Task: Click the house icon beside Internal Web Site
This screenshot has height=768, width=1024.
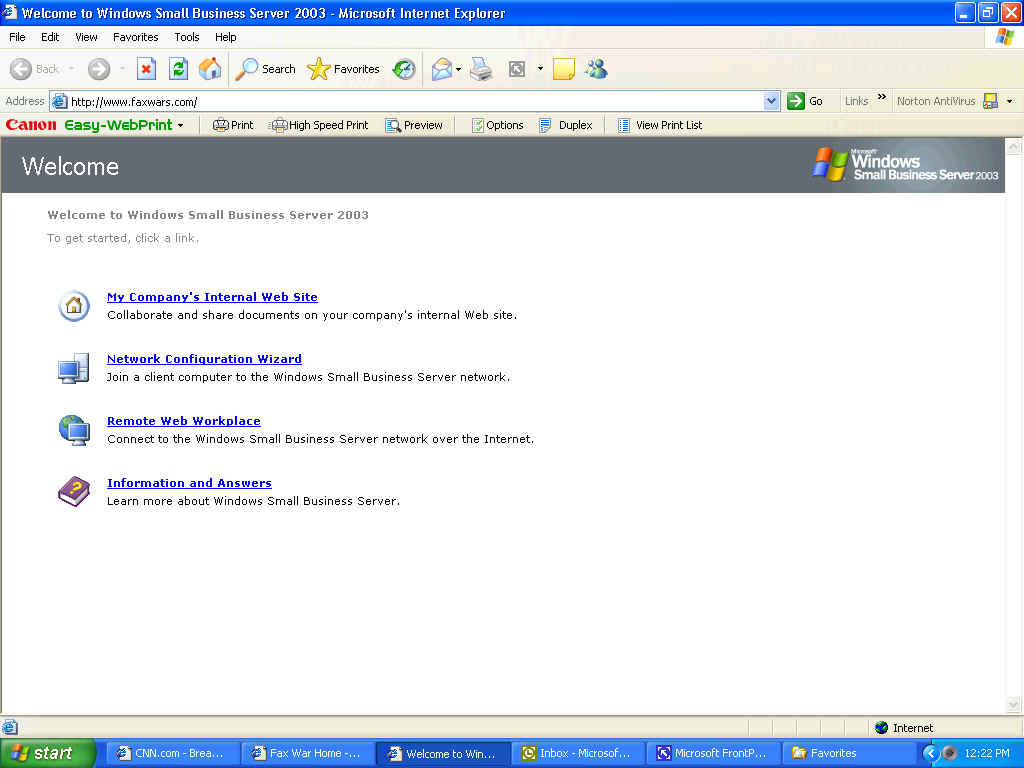Action: [74, 306]
